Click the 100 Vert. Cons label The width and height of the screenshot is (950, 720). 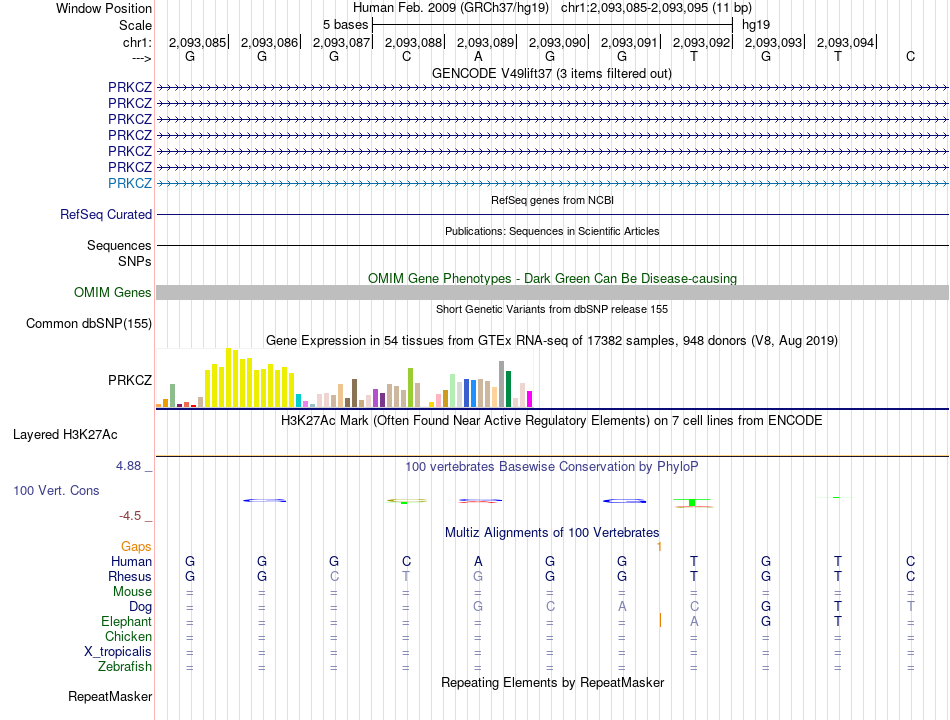pyautogui.click(x=56, y=490)
